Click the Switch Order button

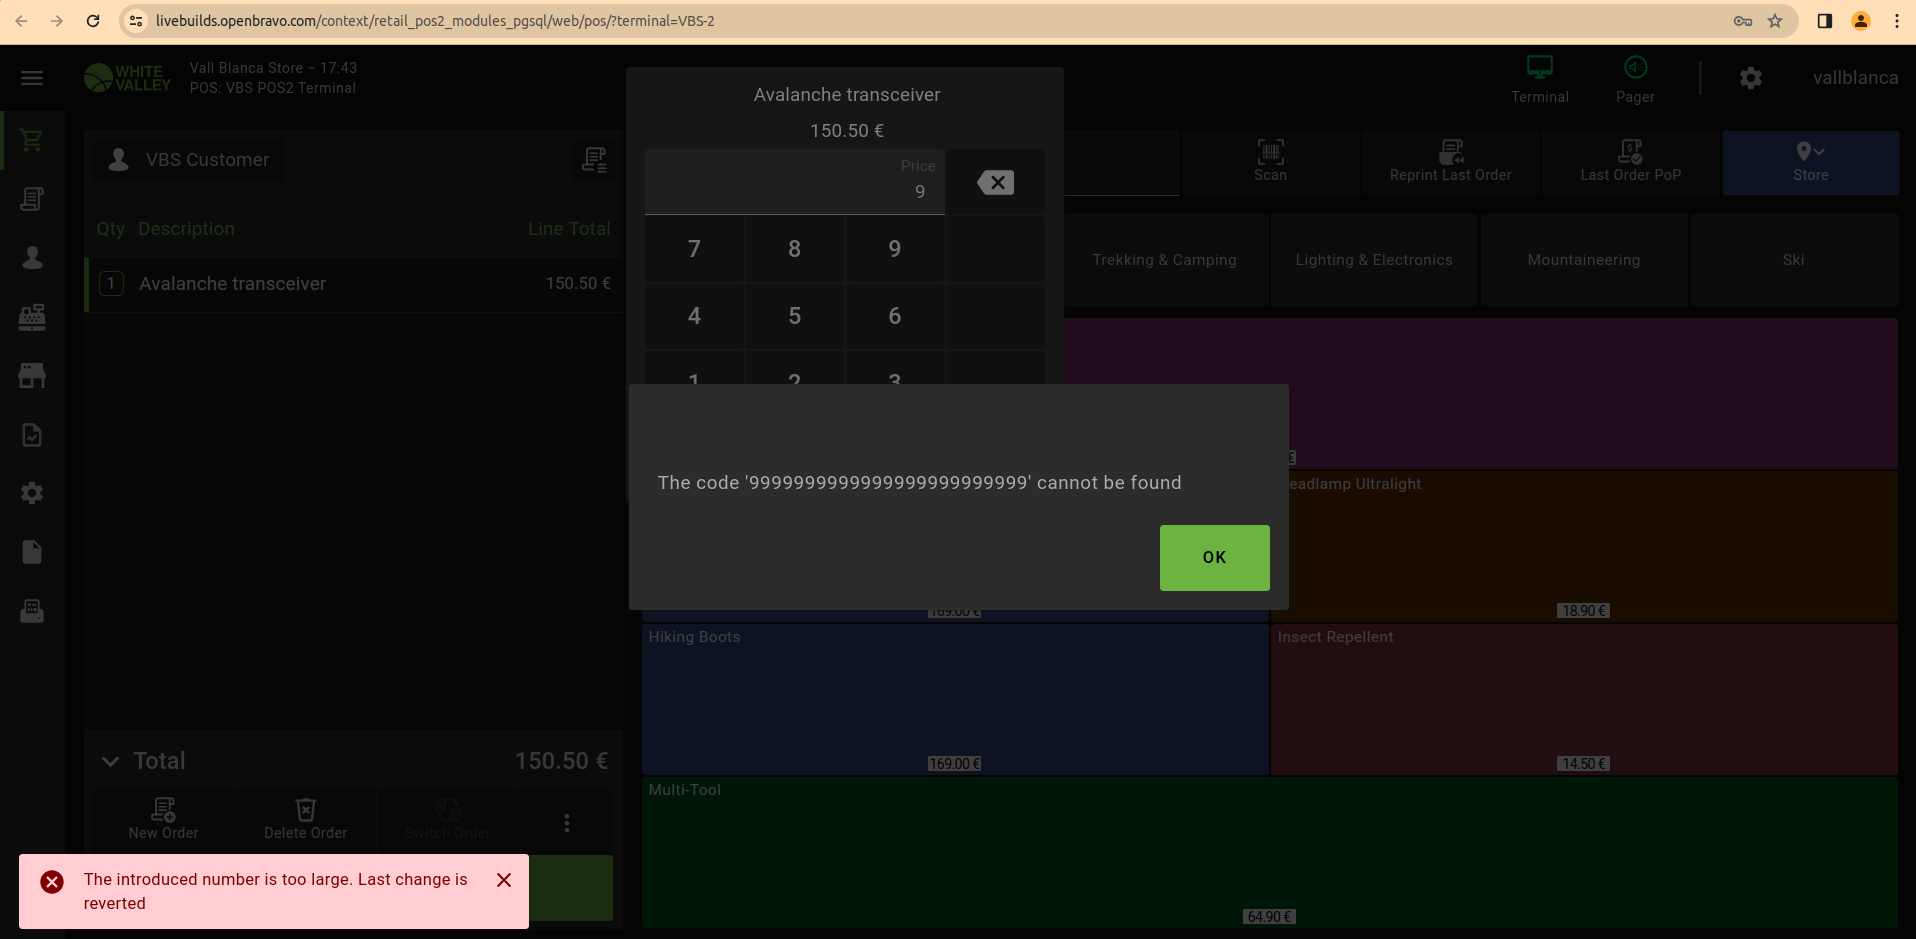tap(448, 819)
